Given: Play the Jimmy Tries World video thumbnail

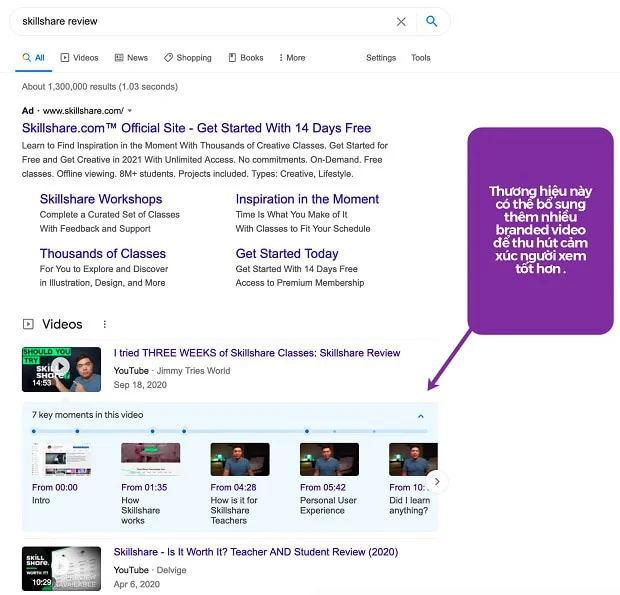Looking at the screenshot, I should tap(61, 368).
